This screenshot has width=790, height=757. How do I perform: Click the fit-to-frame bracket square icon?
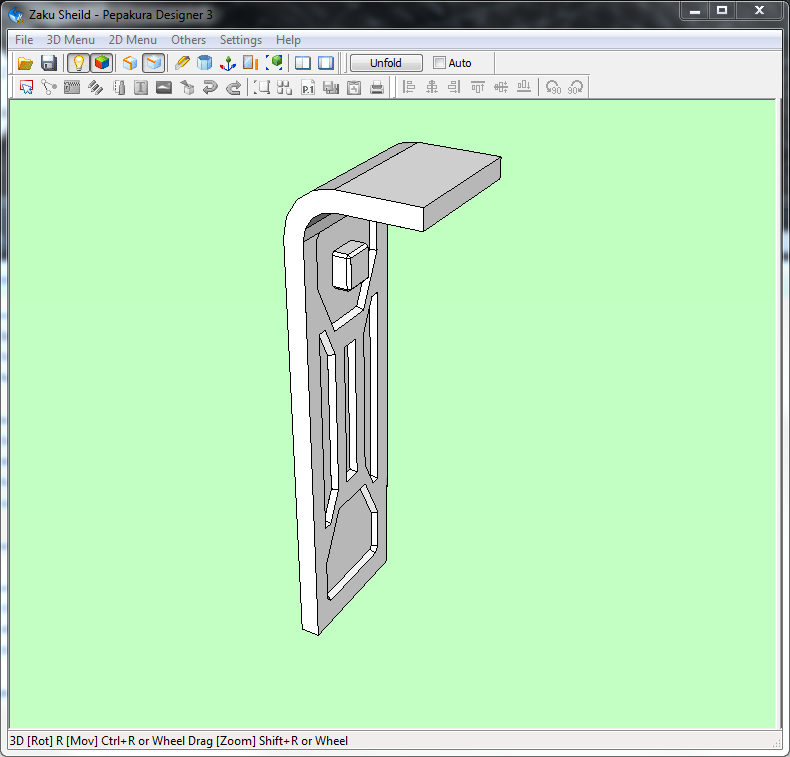[x=262, y=87]
